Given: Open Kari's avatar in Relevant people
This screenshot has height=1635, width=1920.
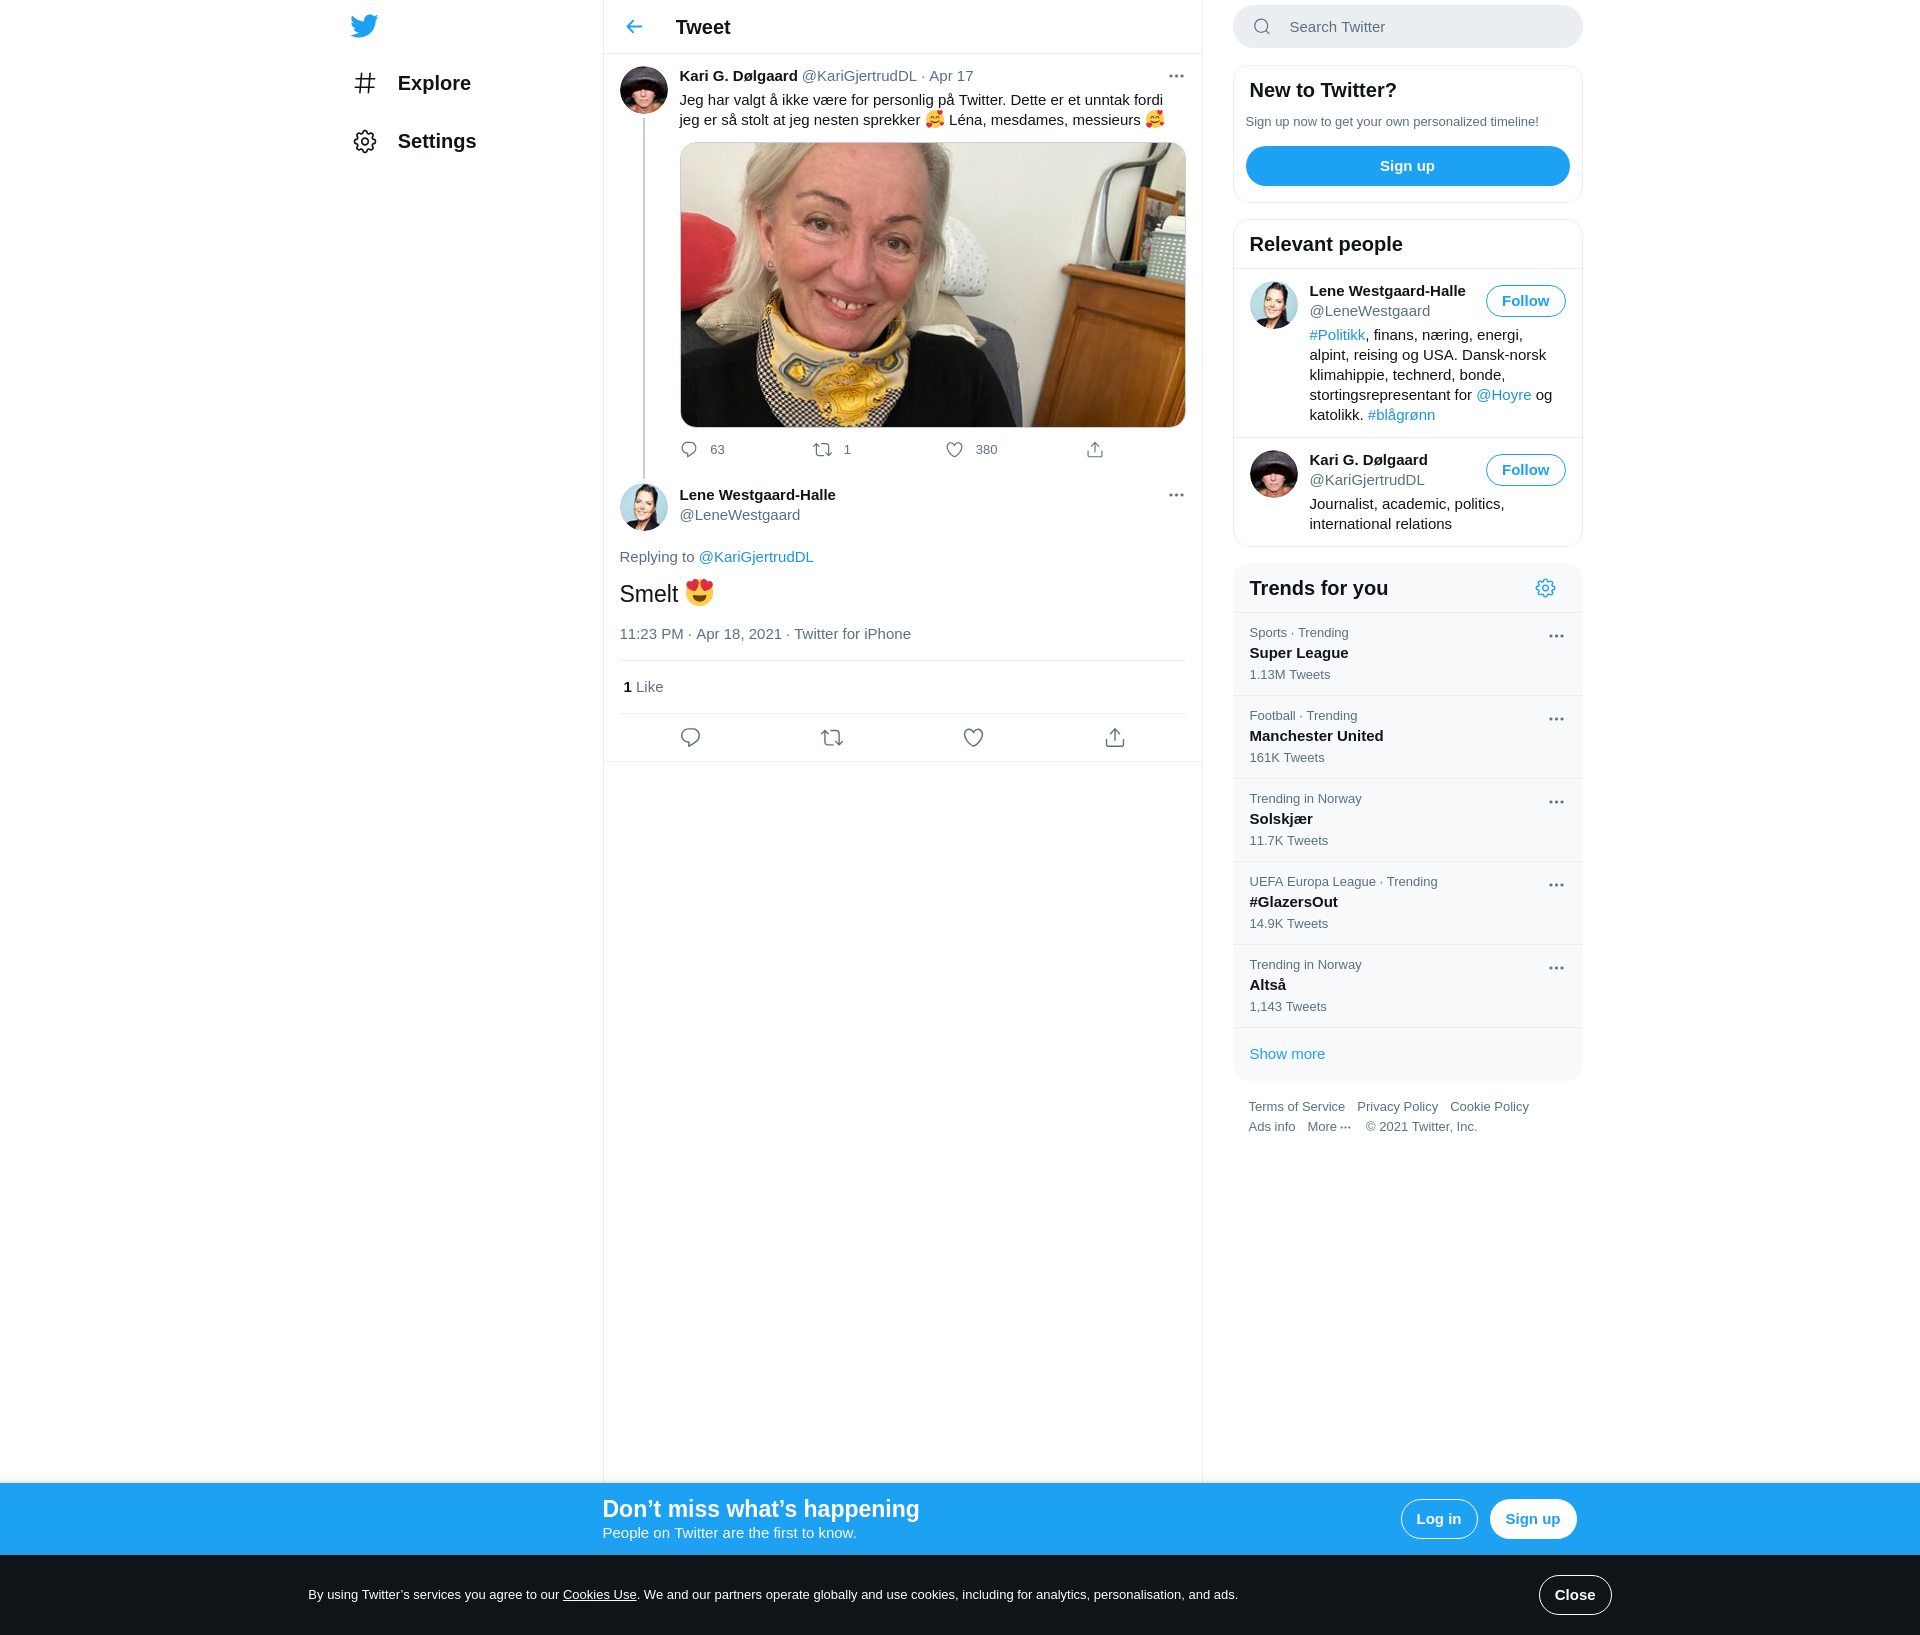Looking at the screenshot, I should tap(1274, 474).
